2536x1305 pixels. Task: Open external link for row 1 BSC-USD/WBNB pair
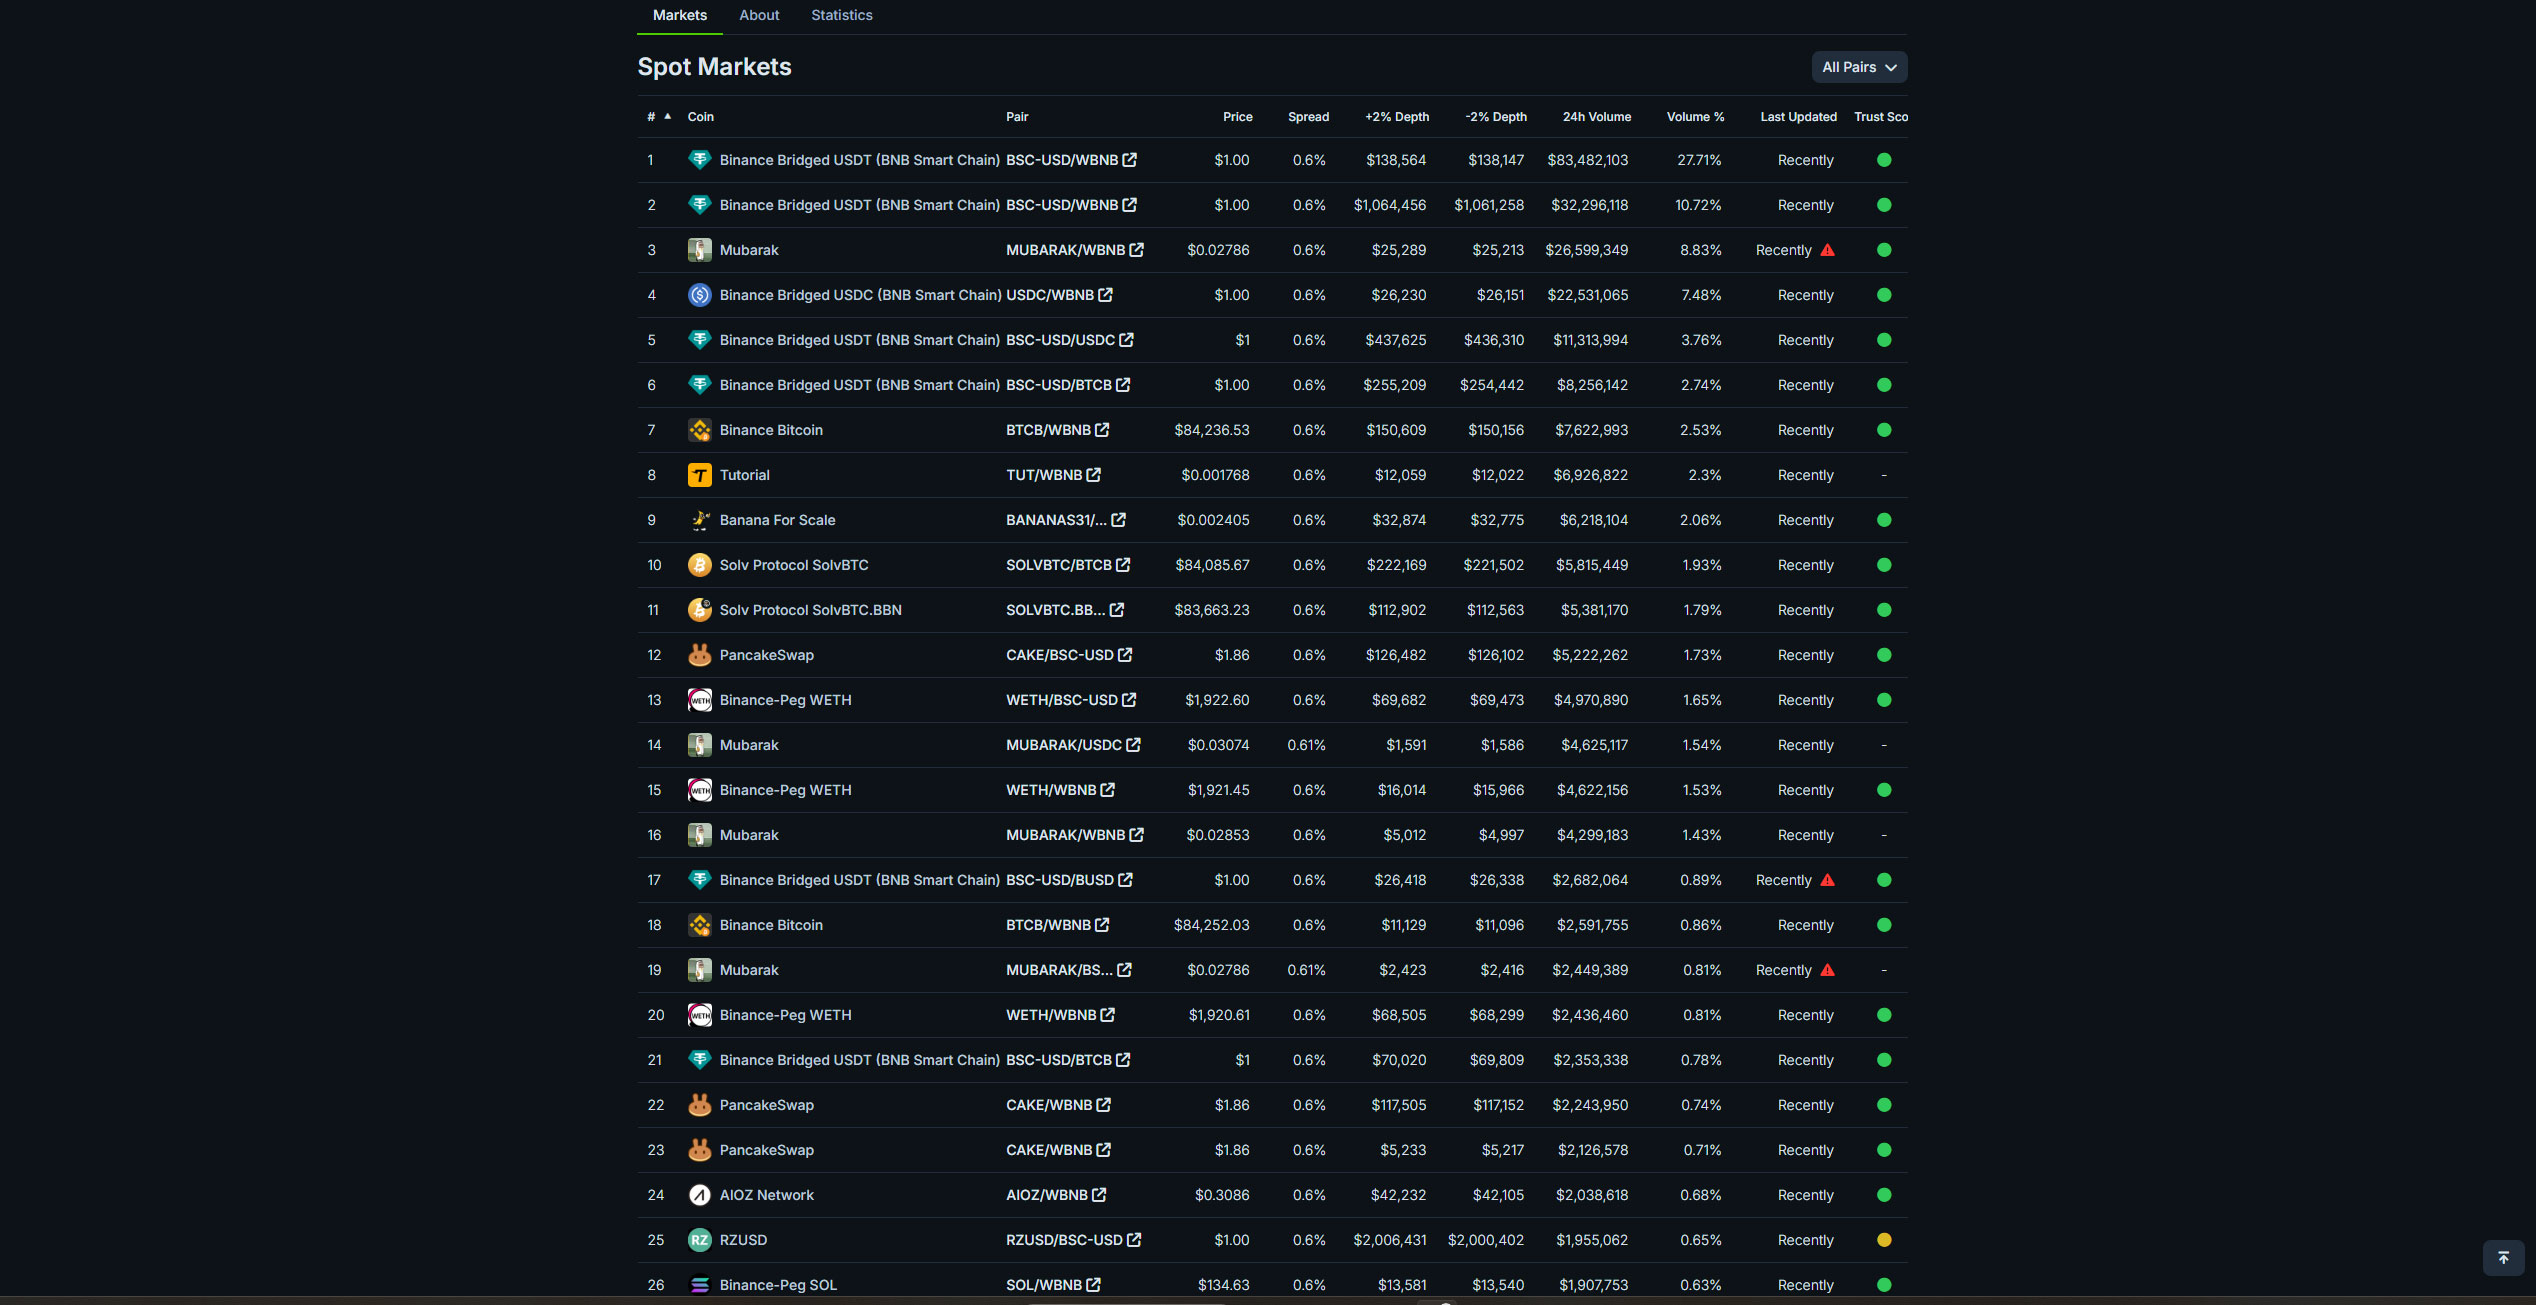(x=1129, y=160)
